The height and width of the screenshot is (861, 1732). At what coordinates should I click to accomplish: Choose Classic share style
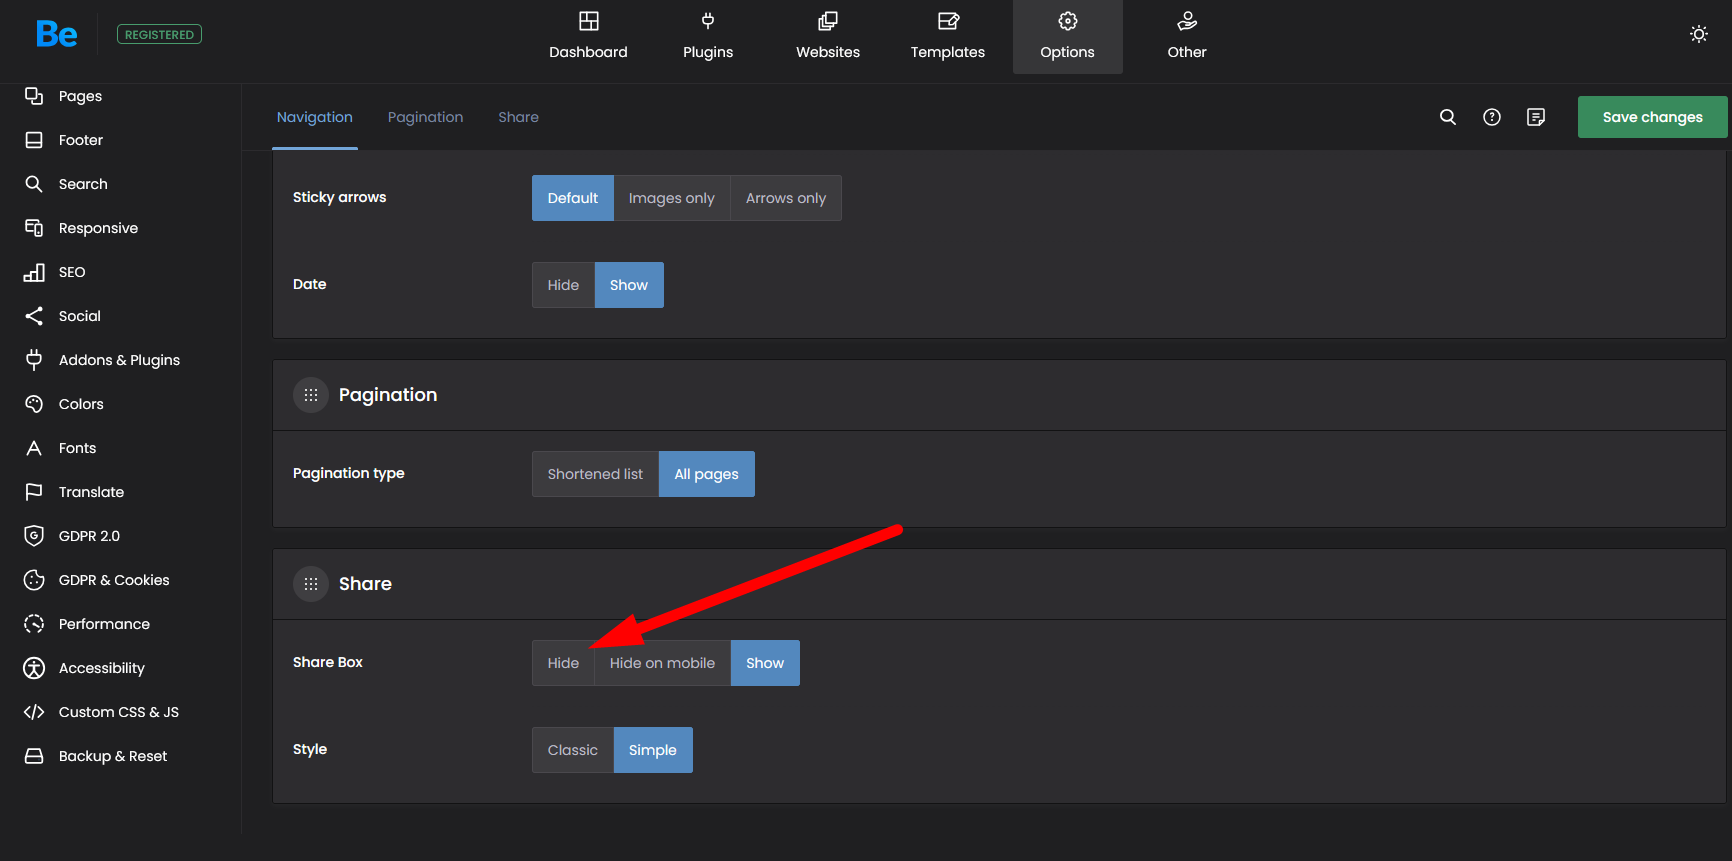572,750
